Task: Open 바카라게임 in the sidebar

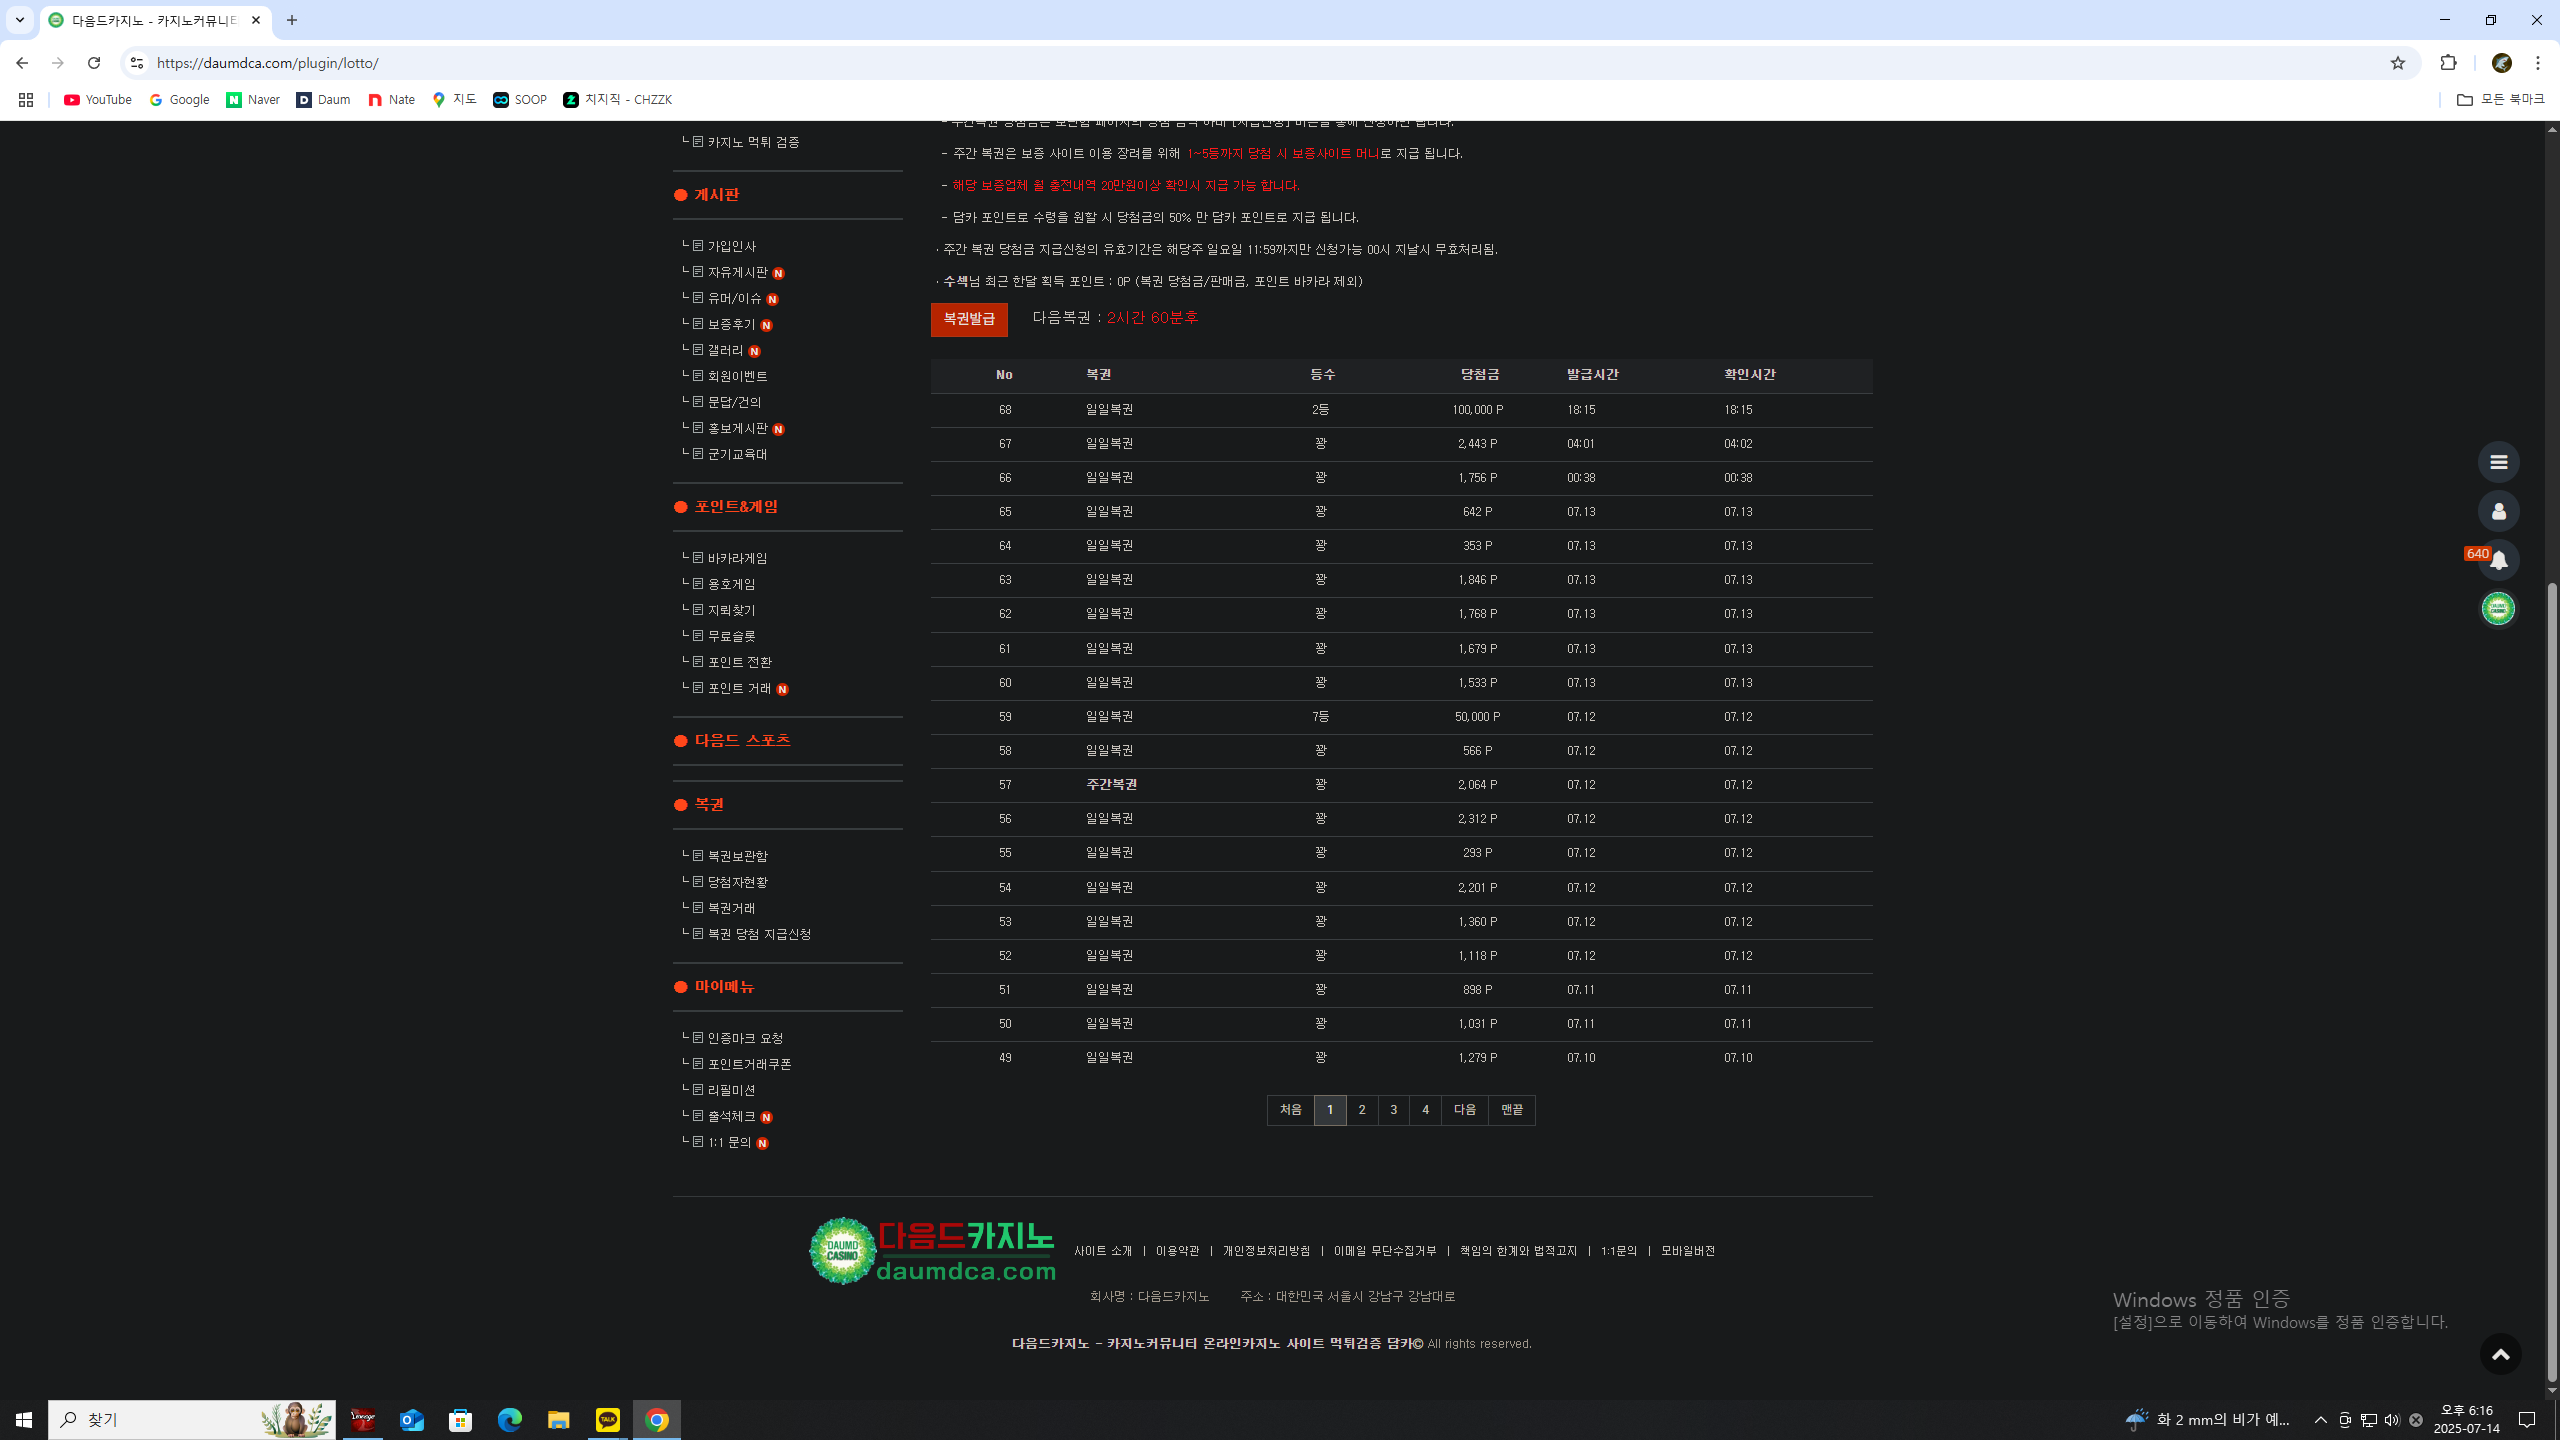Action: click(738, 559)
